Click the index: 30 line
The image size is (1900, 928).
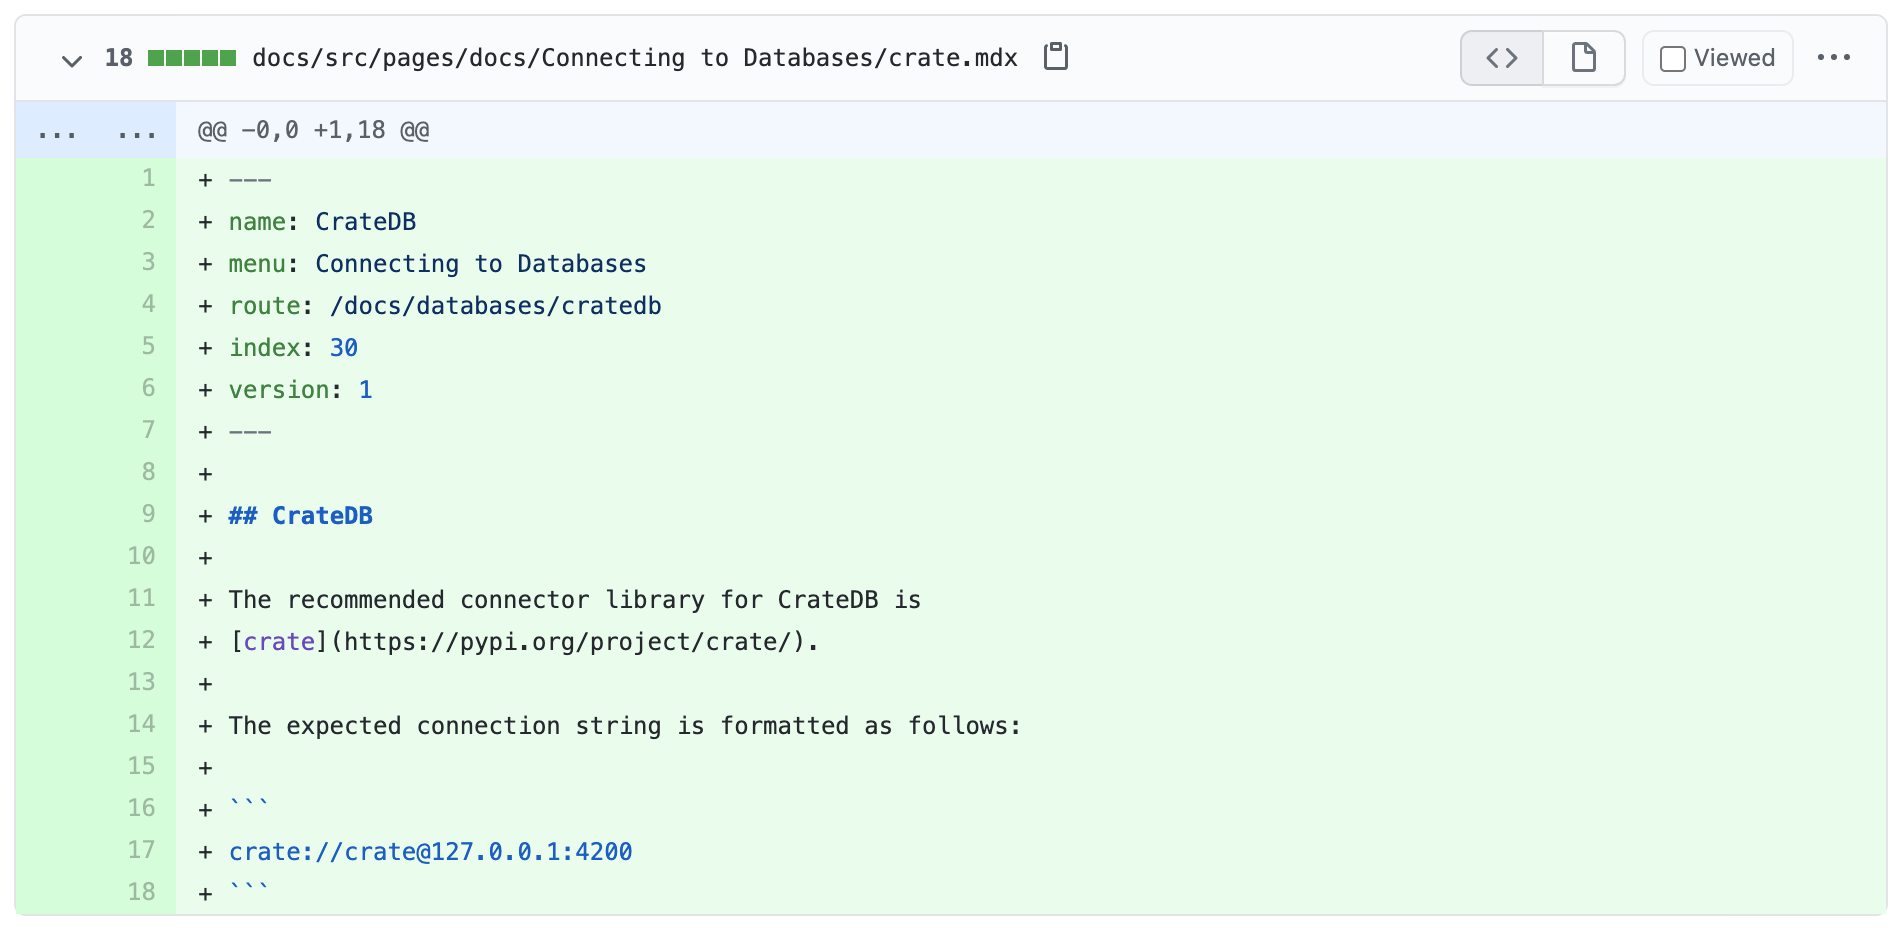pyautogui.click(x=293, y=348)
